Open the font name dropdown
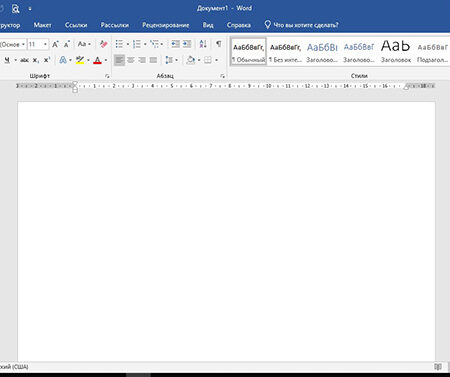Screen dimensions: 450x377 (23, 44)
